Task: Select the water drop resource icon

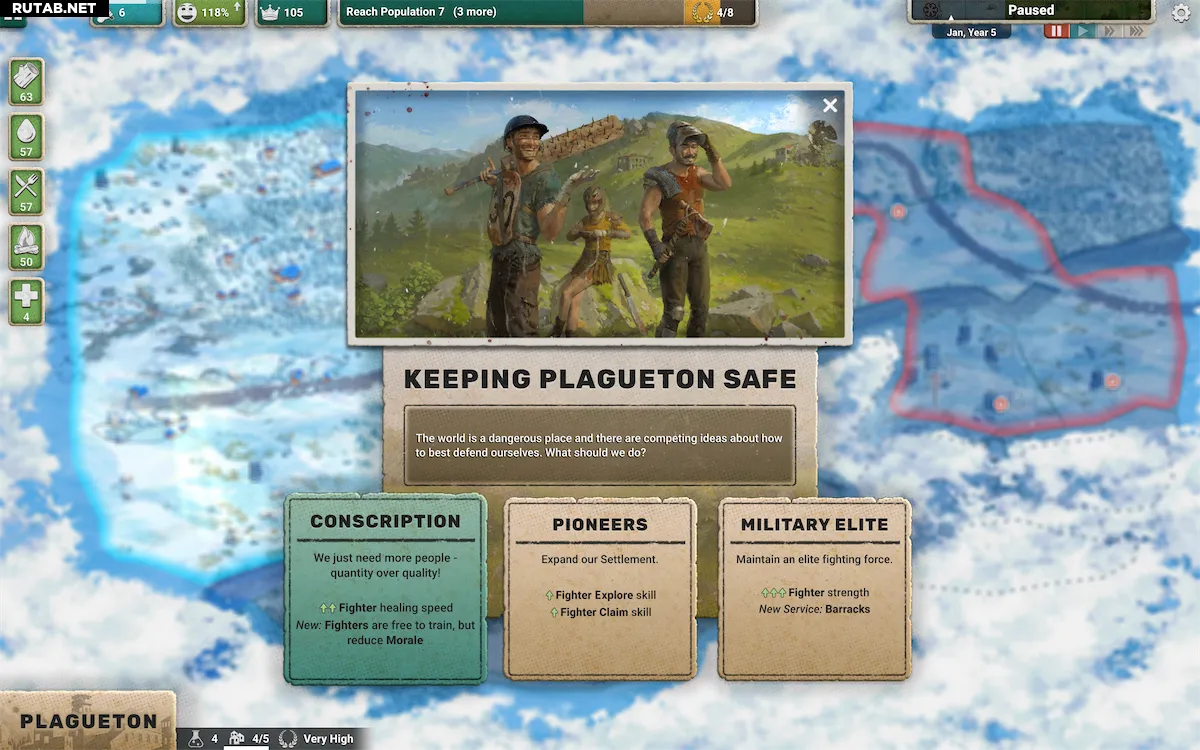Action: 26,137
